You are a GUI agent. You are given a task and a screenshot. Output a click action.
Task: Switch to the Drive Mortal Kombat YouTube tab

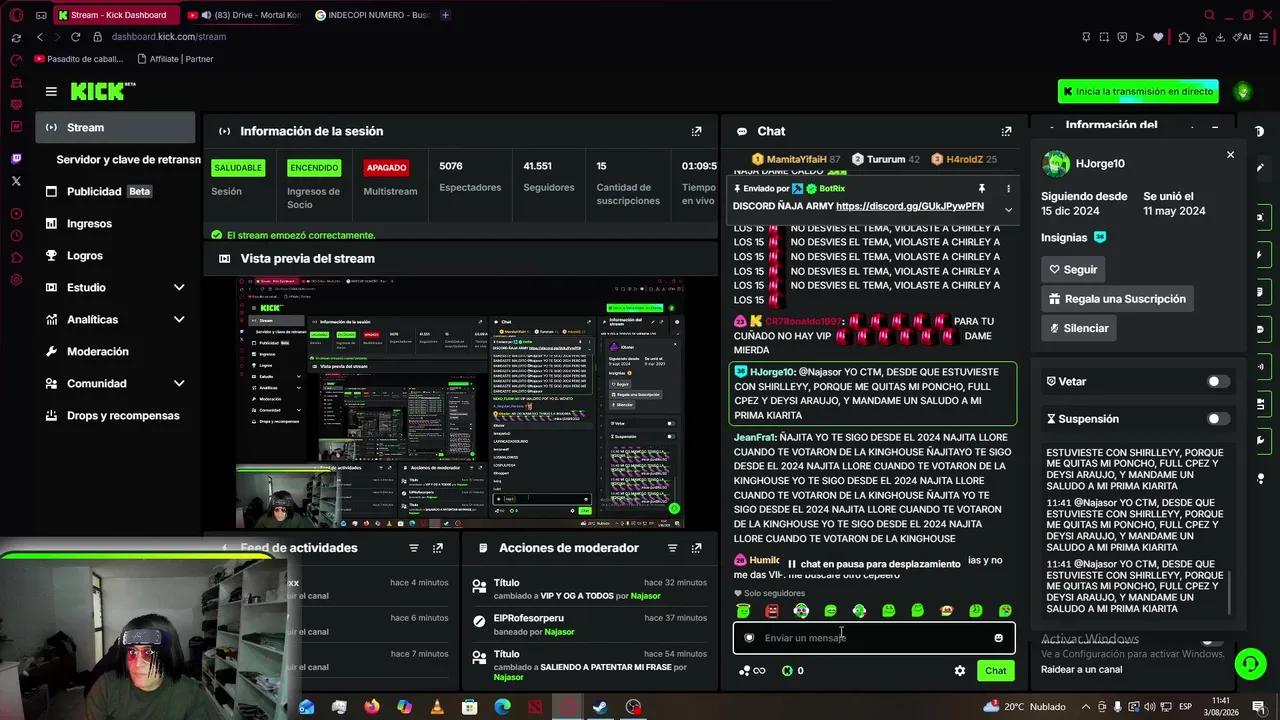[244, 15]
